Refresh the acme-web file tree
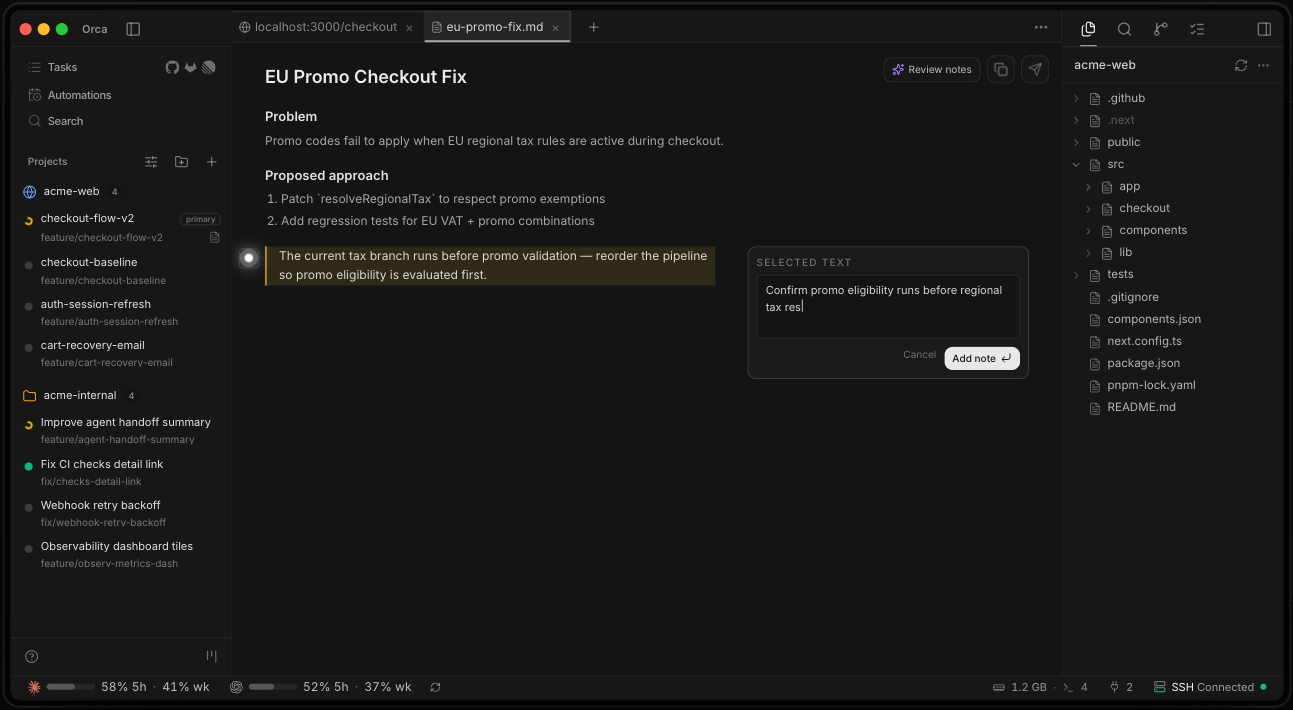The image size is (1293, 710). [x=1241, y=65]
